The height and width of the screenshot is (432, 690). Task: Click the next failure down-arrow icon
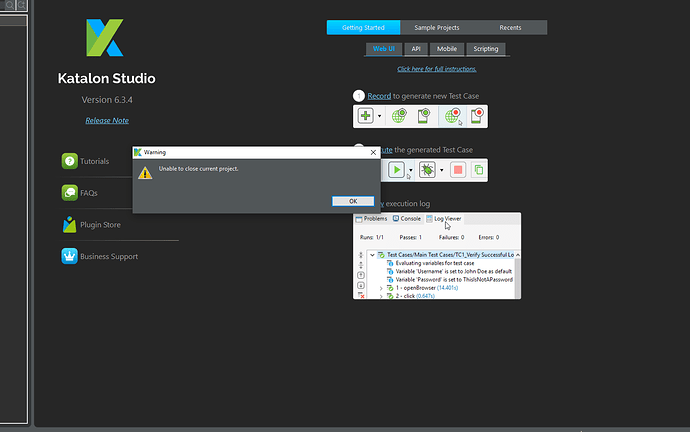pyautogui.click(x=361, y=285)
